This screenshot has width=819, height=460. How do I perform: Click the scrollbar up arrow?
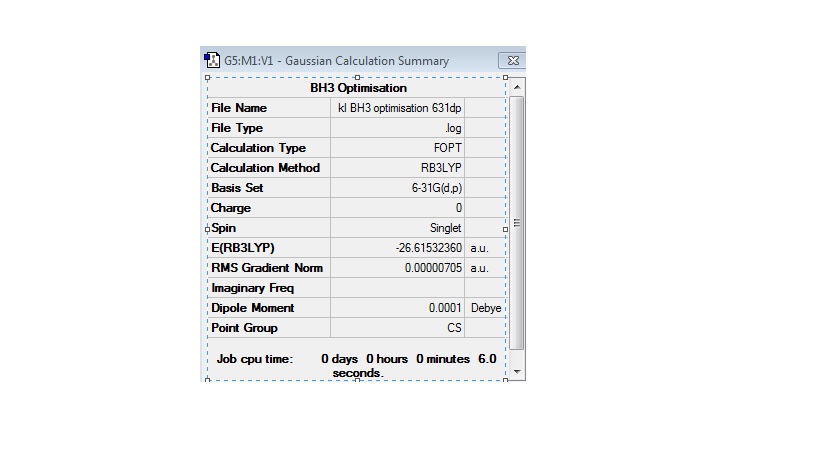pyautogui.click(x=517, y=87)
